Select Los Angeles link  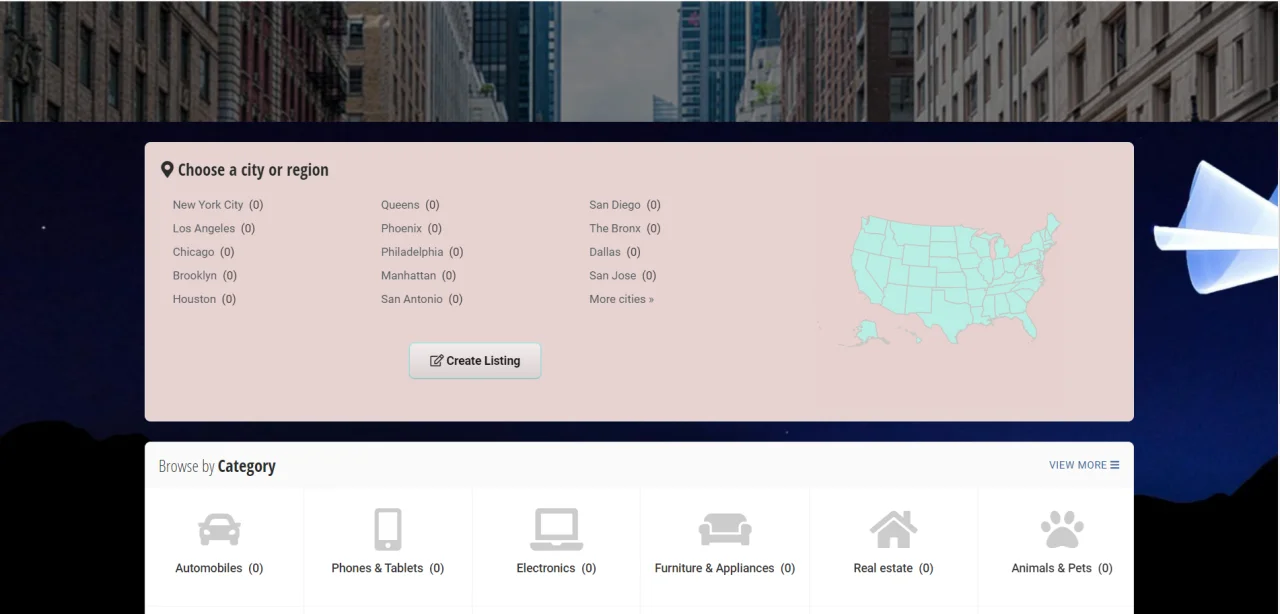pyautogui.click(x=204, y=228)
